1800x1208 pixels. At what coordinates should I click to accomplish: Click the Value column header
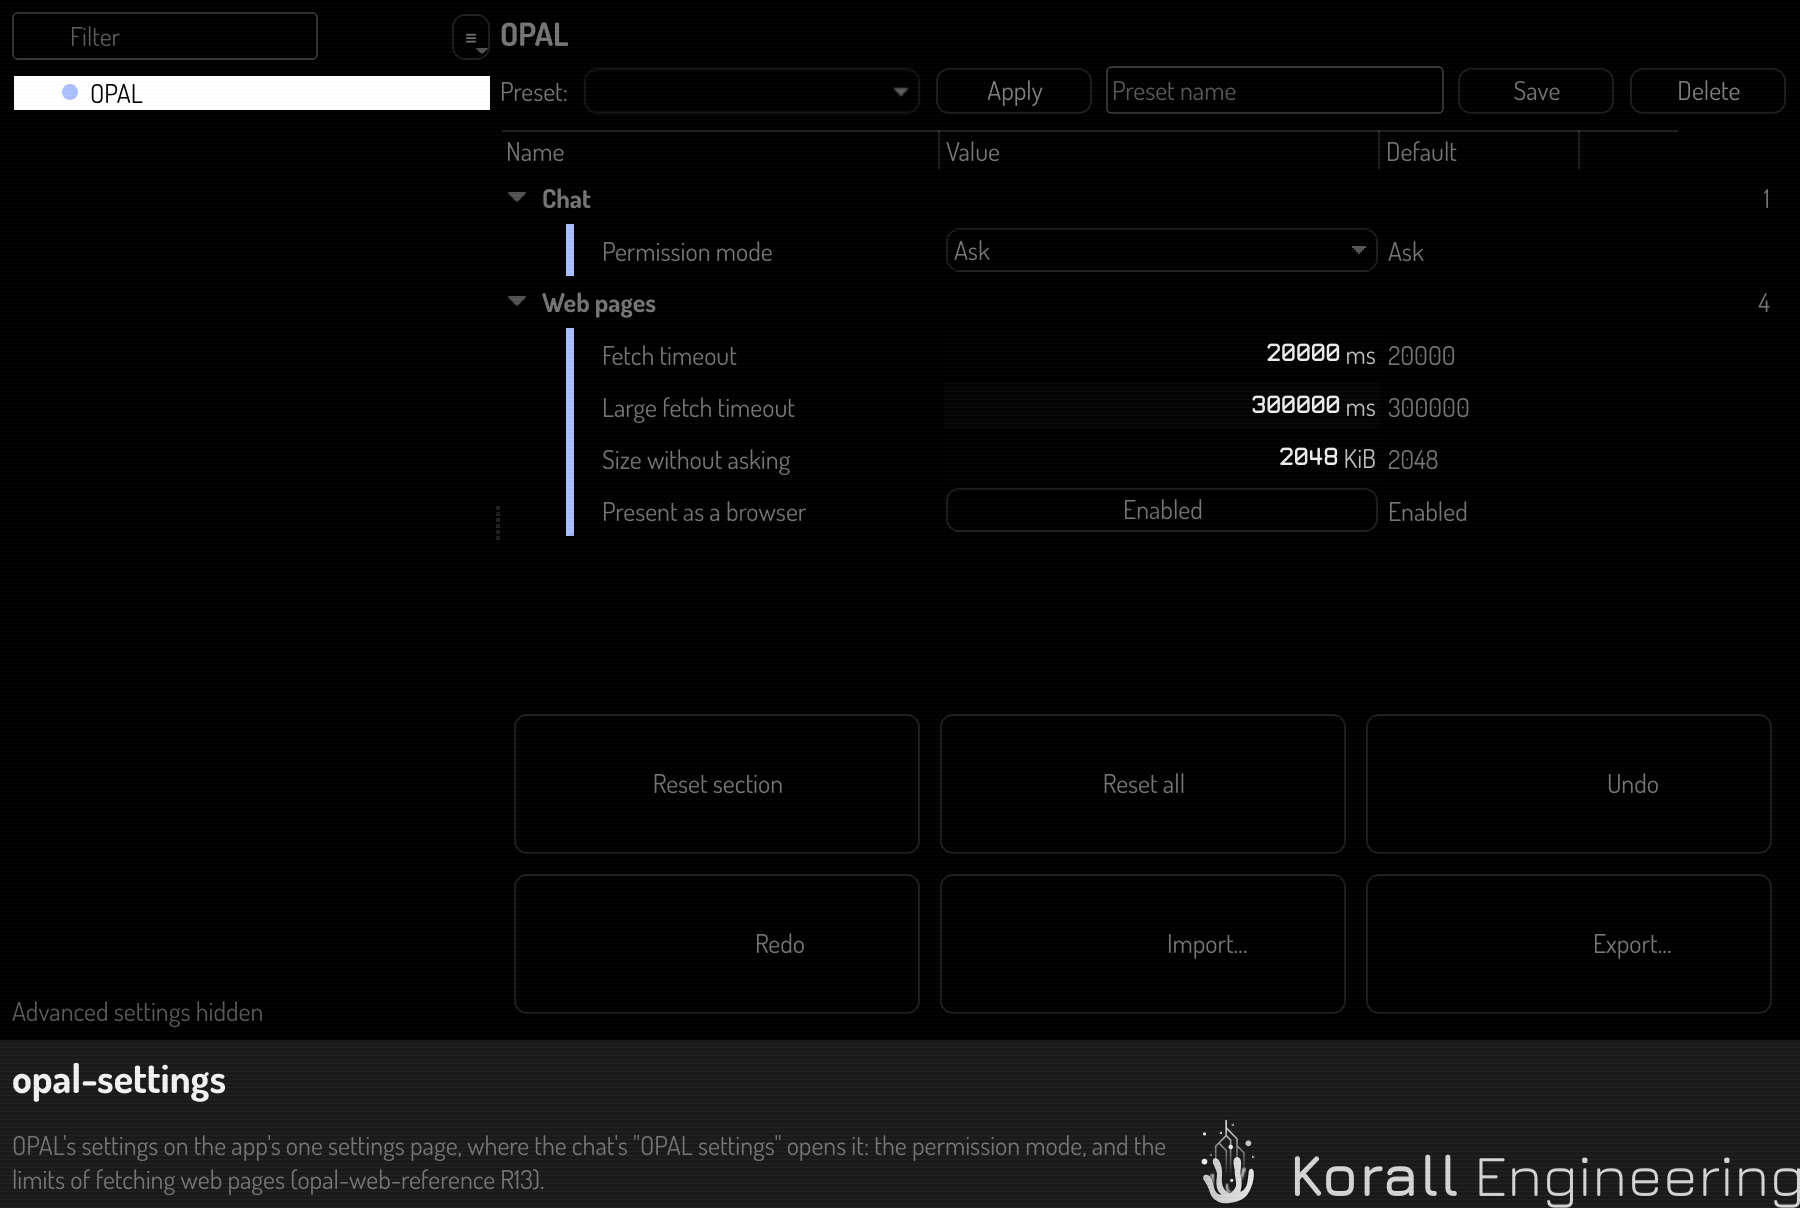[x=1158, y=152]
